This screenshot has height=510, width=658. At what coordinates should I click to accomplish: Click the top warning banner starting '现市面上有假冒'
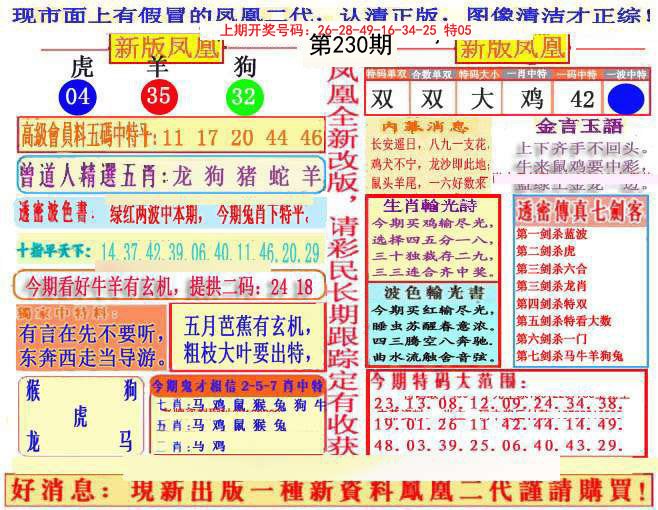click(x=332, y=15)
